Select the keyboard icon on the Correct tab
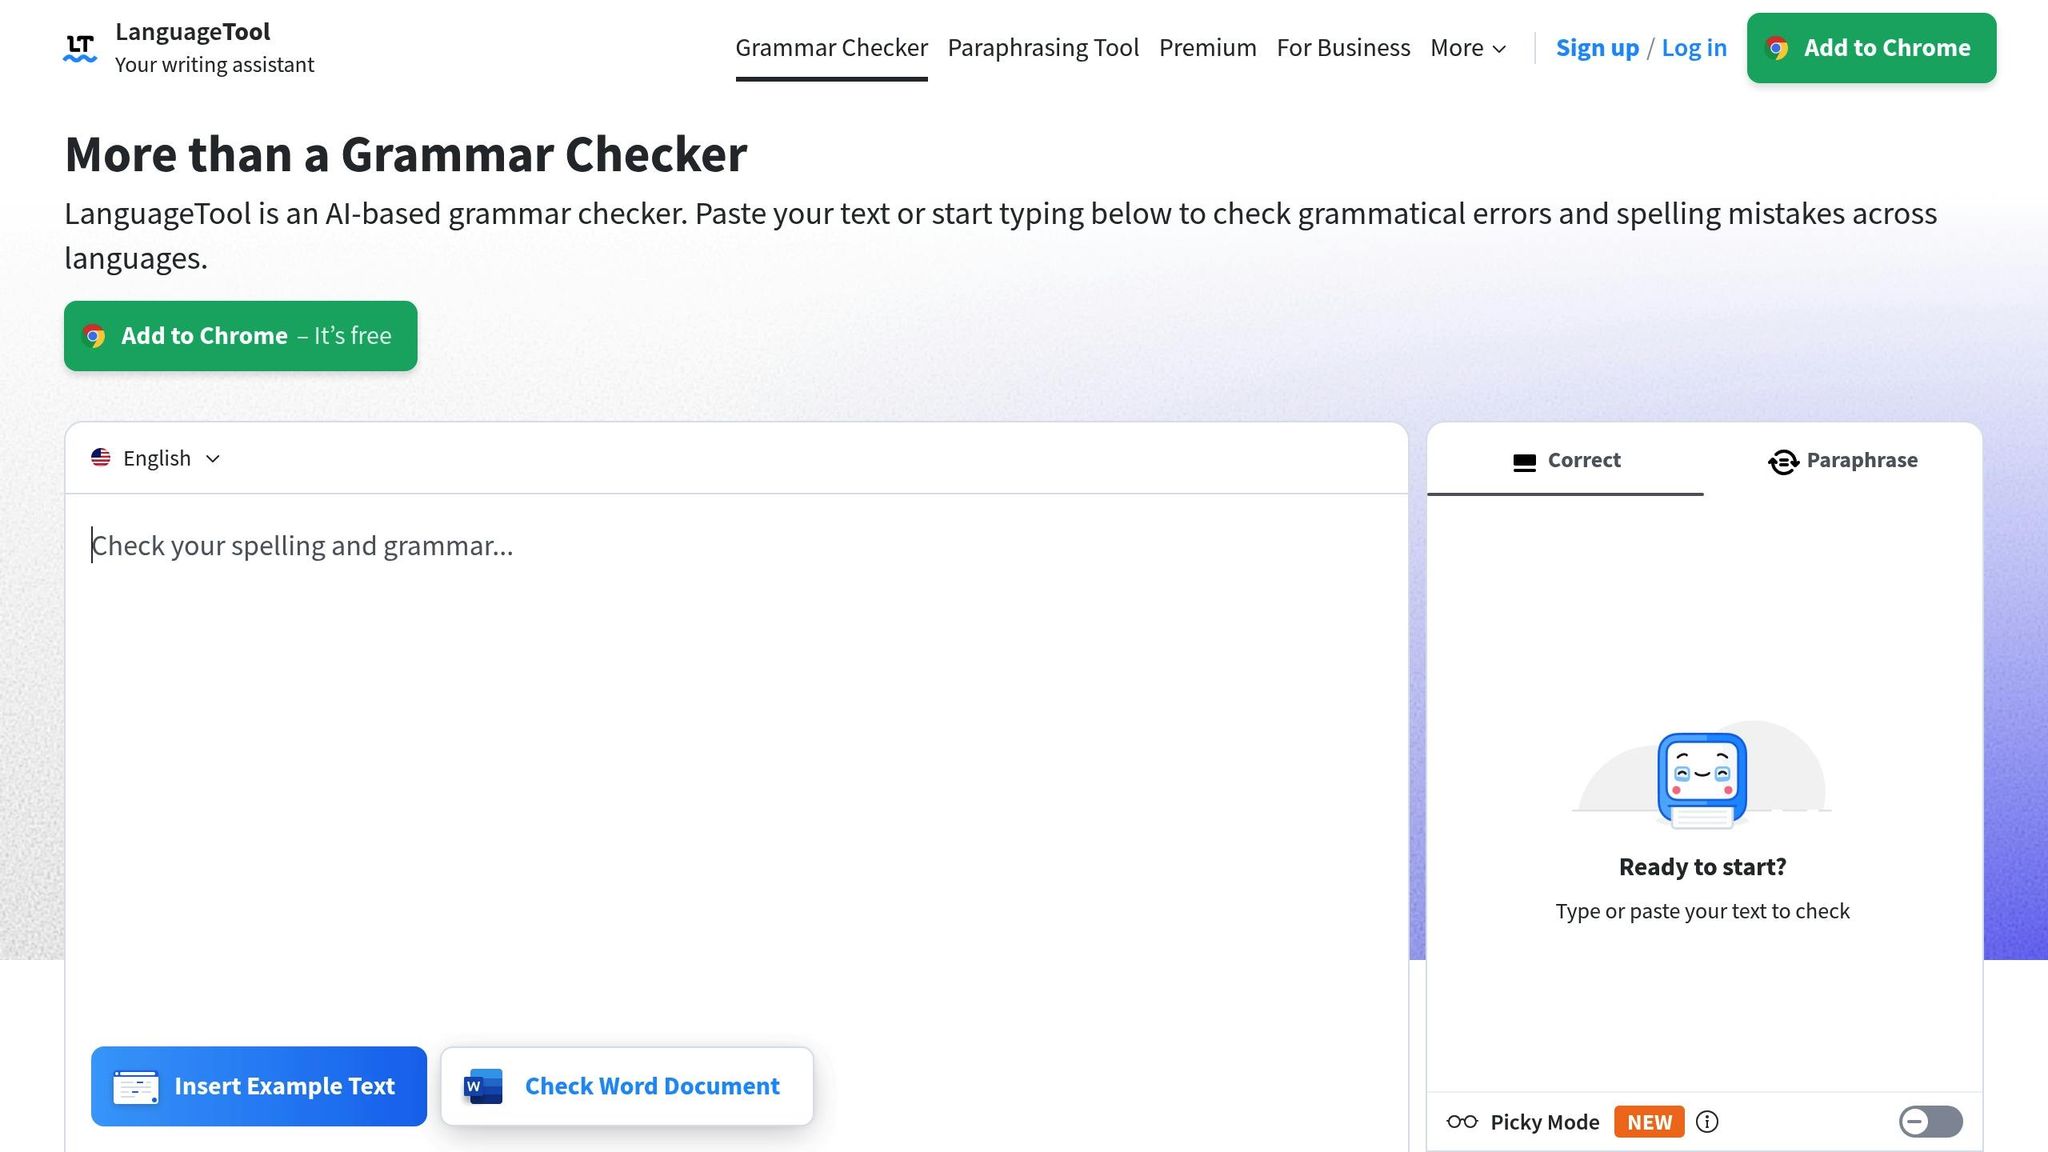 pos(1523,461)
